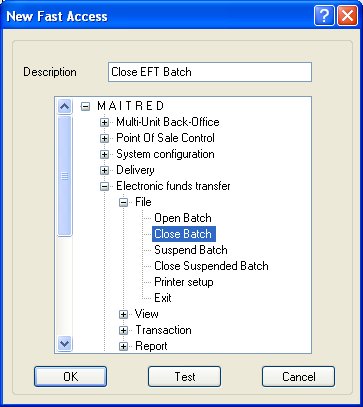Click the OK button

[70, 377]
